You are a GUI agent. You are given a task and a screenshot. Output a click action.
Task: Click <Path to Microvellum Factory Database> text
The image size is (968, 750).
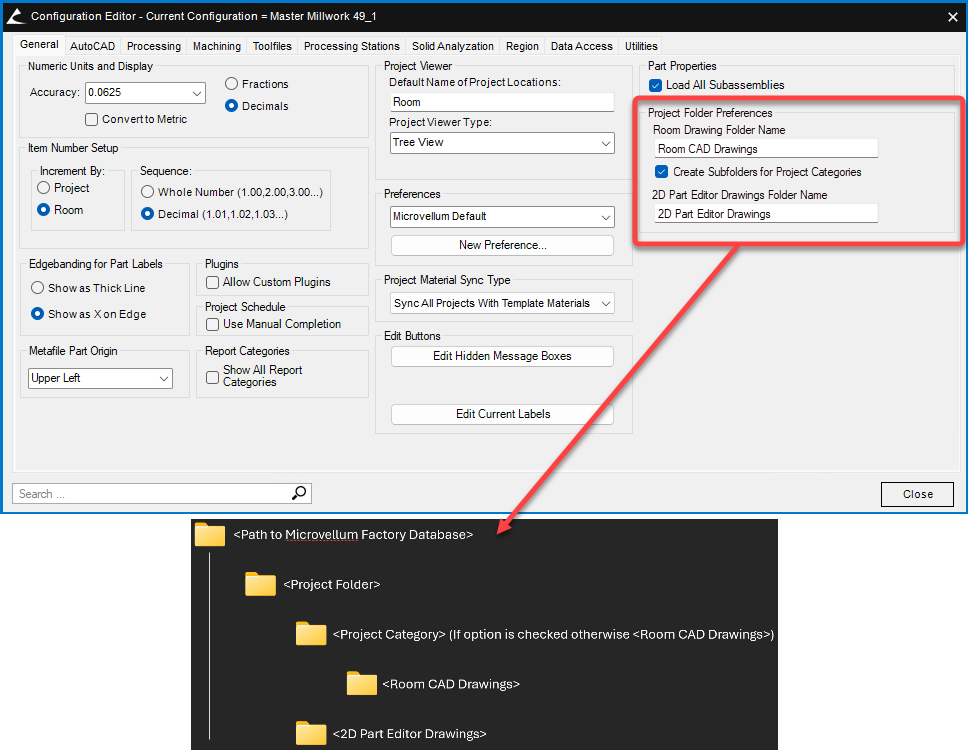[x=353, y=535]
